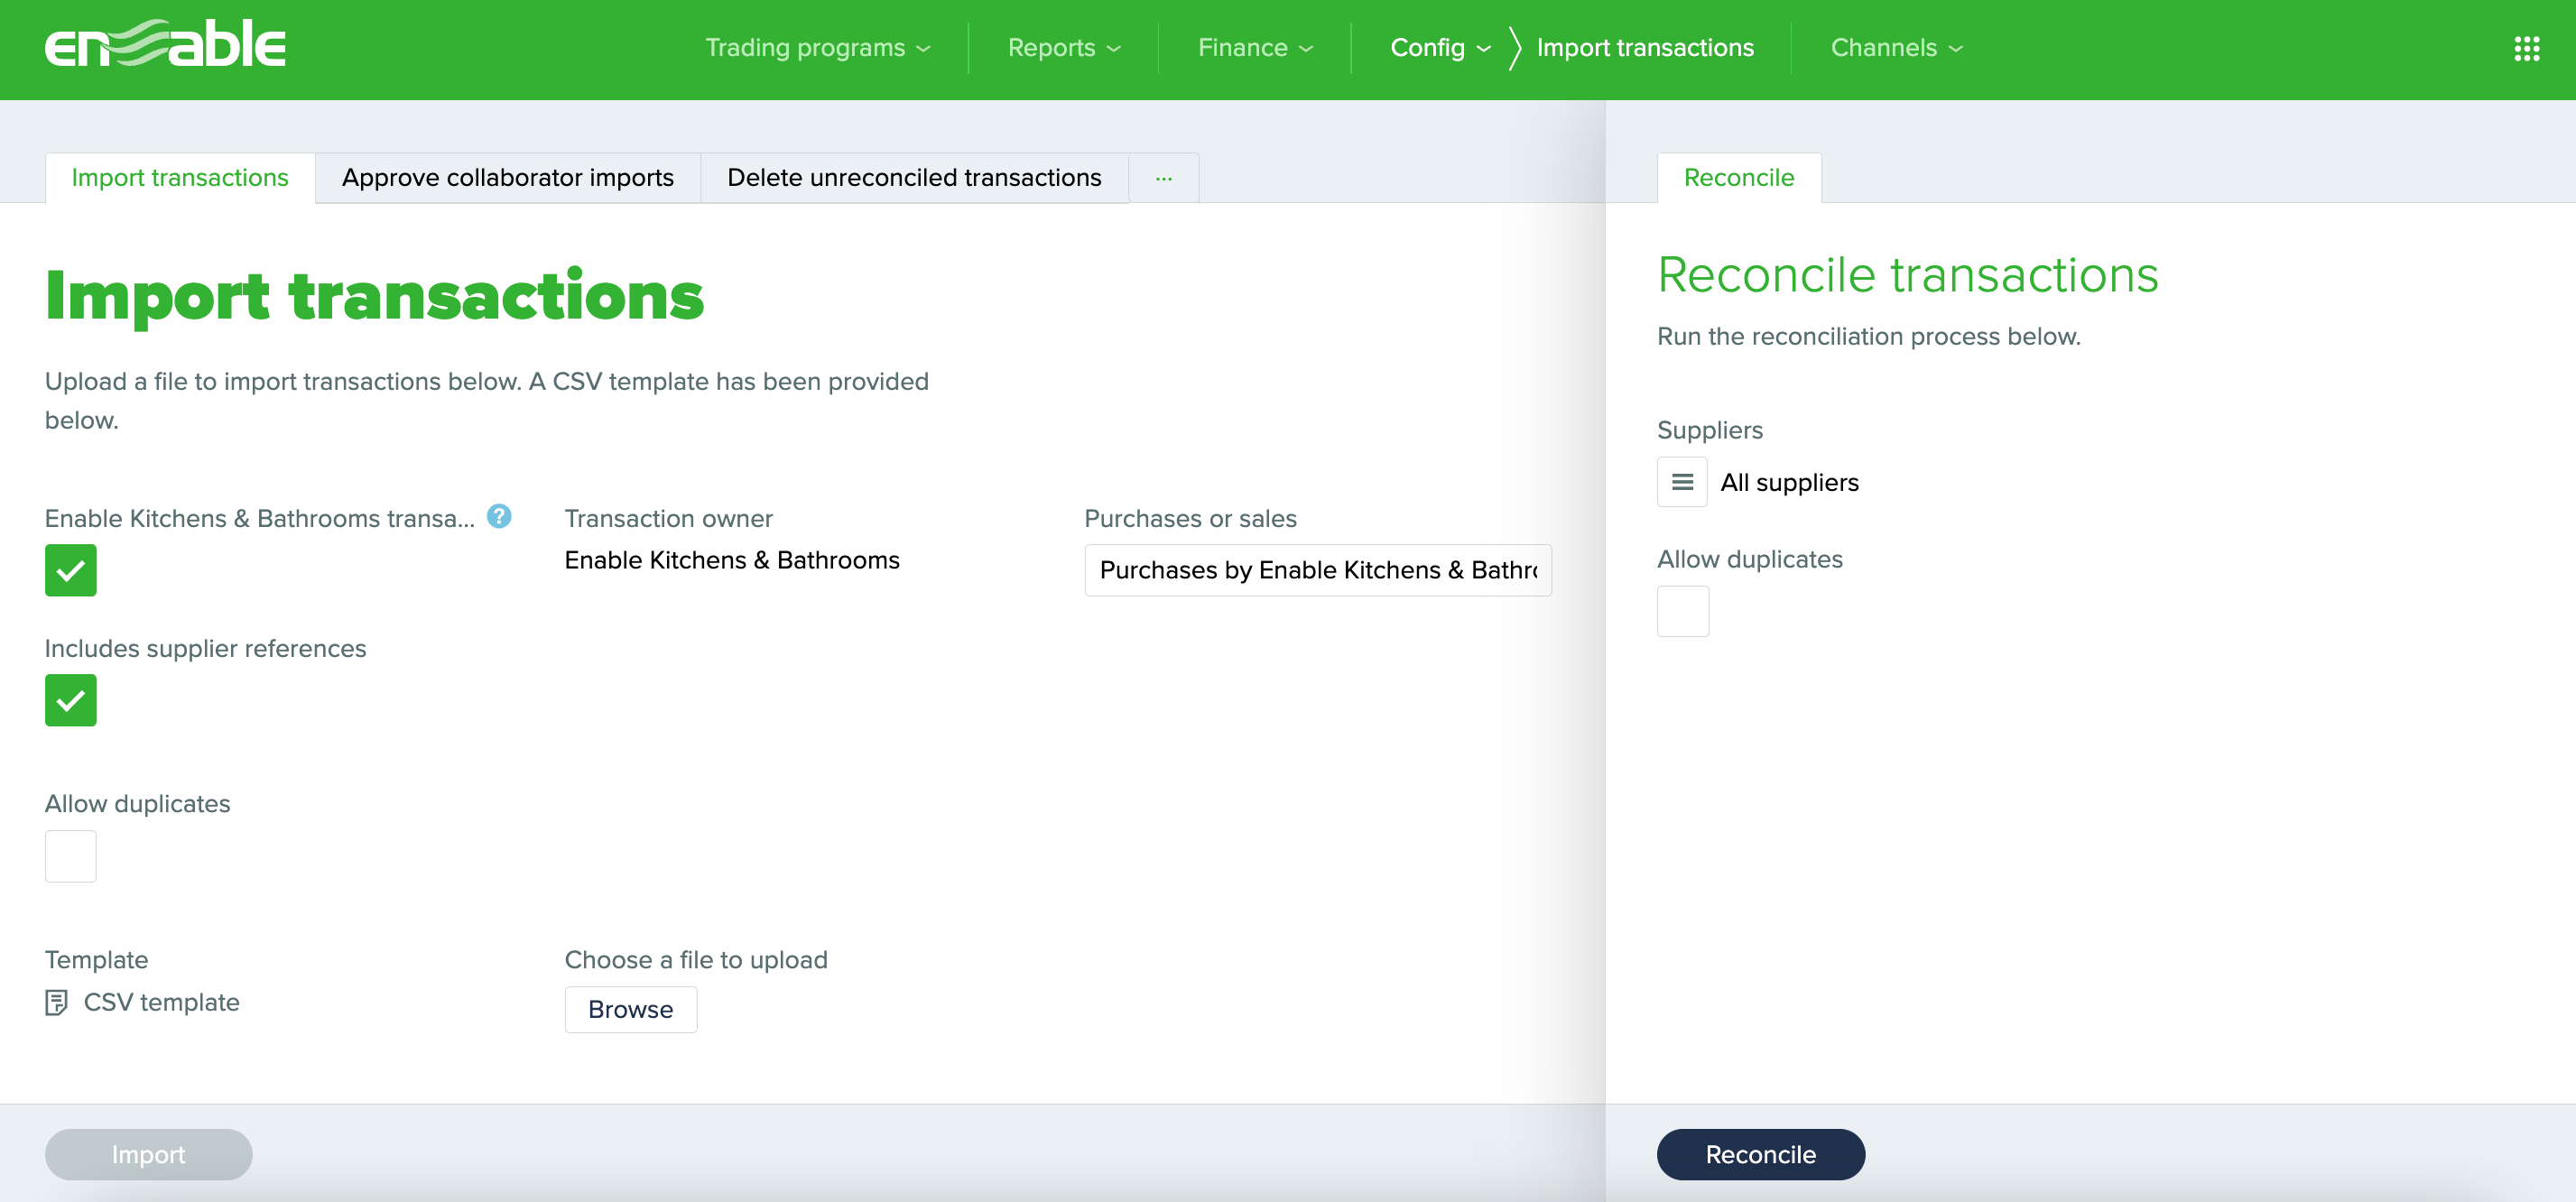This screenshot has width=2576, height=1202.
Task: Expand Channels menu
Action: [1897, 48]
